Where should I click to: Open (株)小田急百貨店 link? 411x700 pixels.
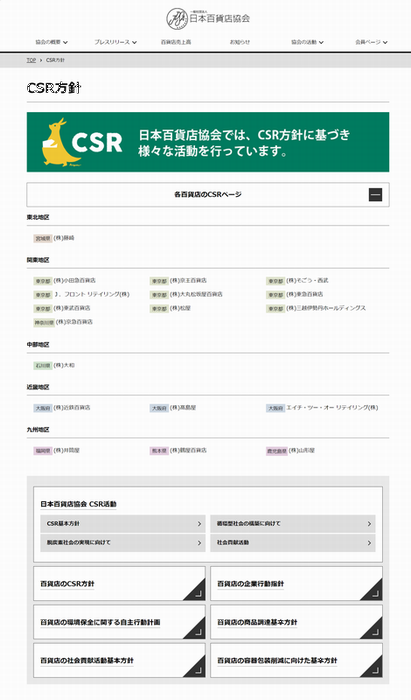point(74,280)
